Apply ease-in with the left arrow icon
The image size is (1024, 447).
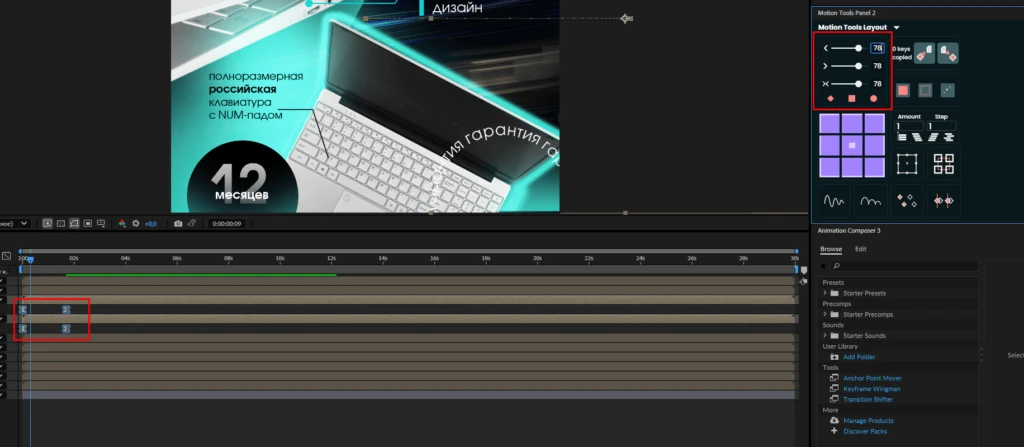[x=825, y=48]
